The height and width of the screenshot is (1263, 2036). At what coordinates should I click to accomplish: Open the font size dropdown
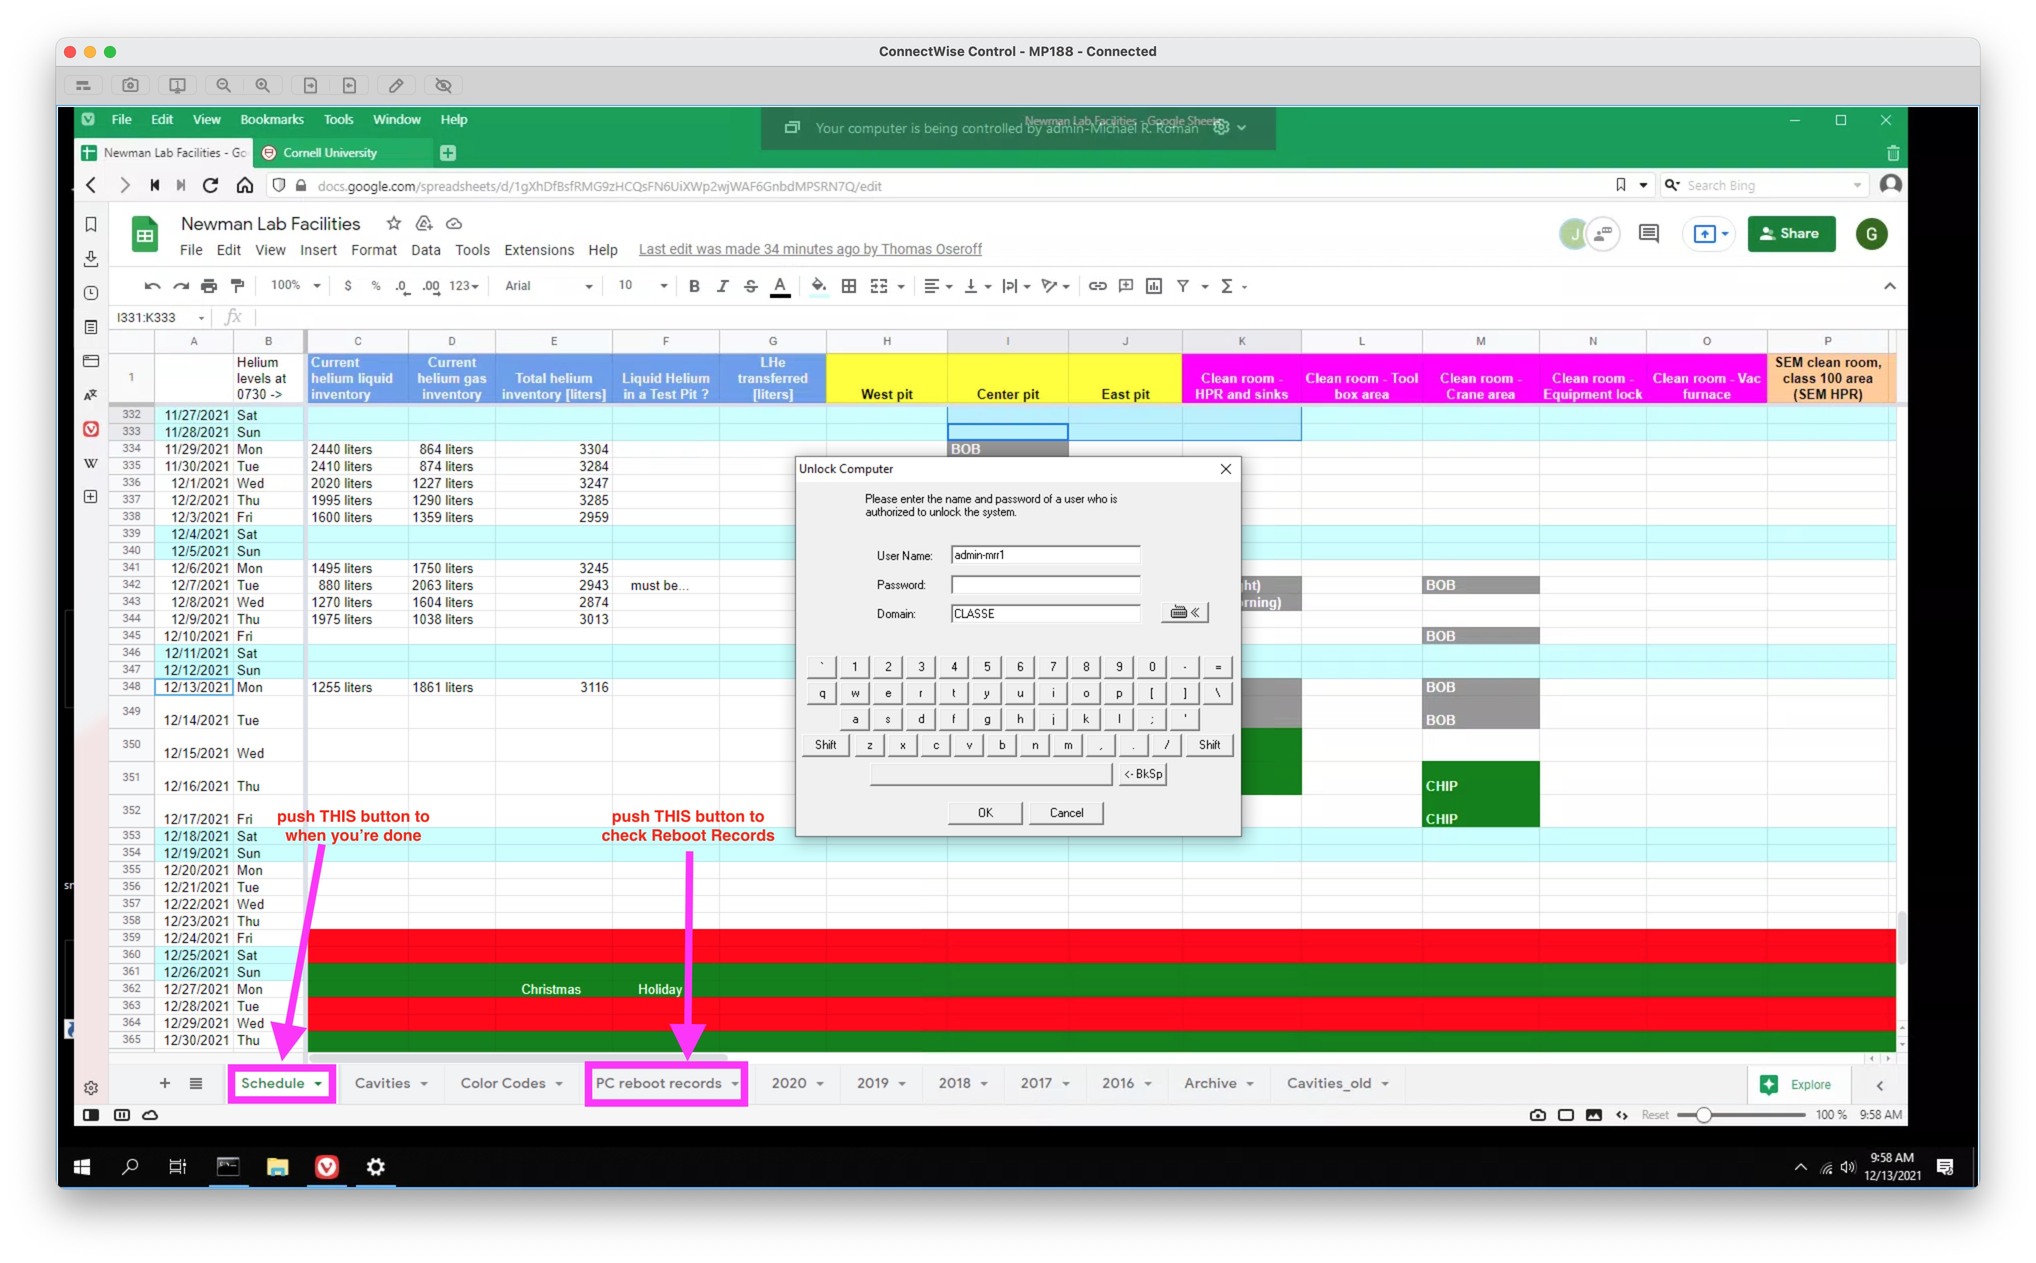(x=641, y=286)
